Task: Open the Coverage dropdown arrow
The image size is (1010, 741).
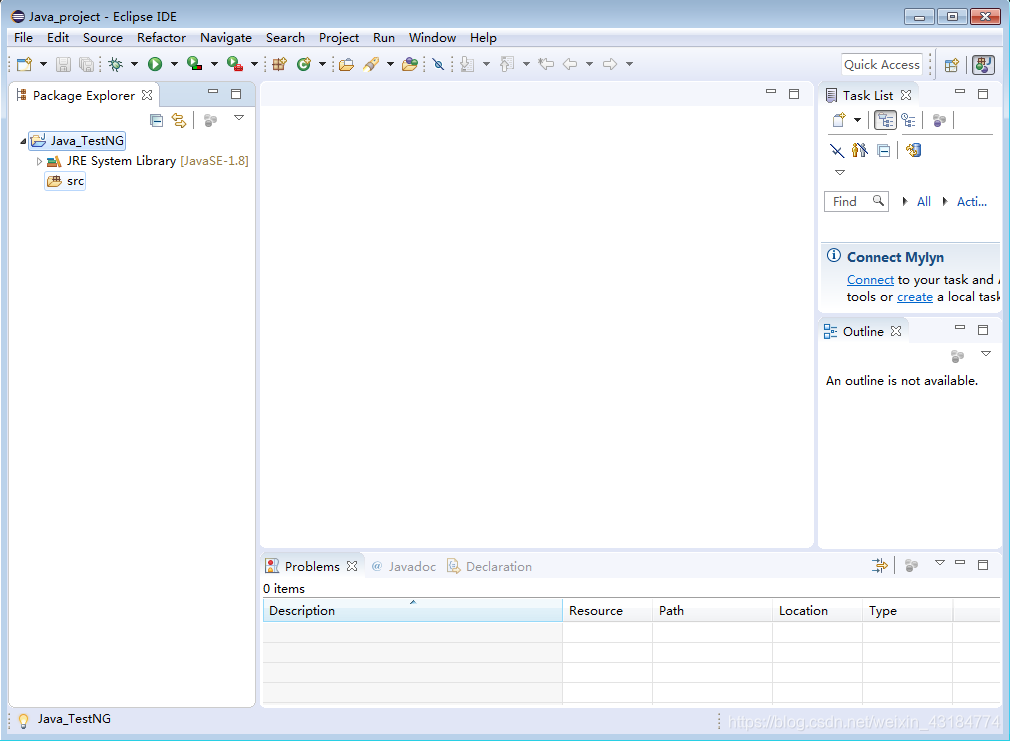Action: [214, 64]
